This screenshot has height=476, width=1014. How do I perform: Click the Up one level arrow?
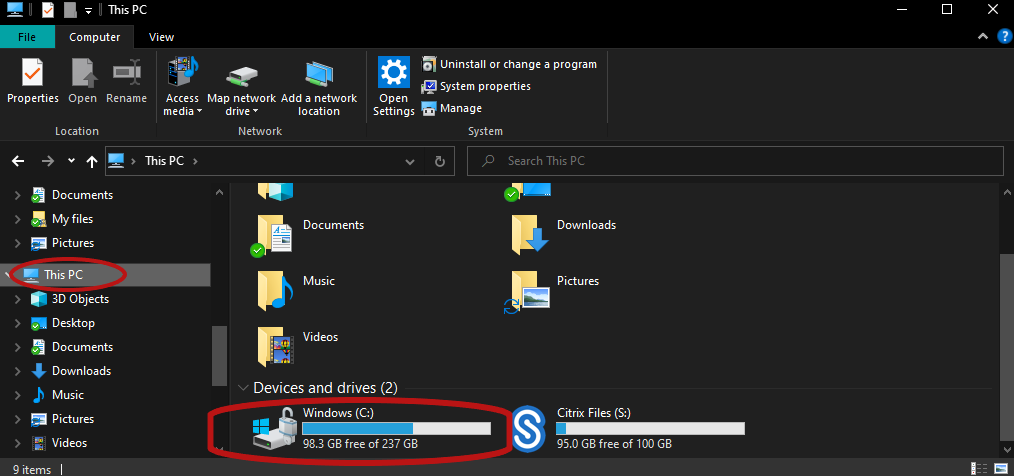tap(92, 161)
